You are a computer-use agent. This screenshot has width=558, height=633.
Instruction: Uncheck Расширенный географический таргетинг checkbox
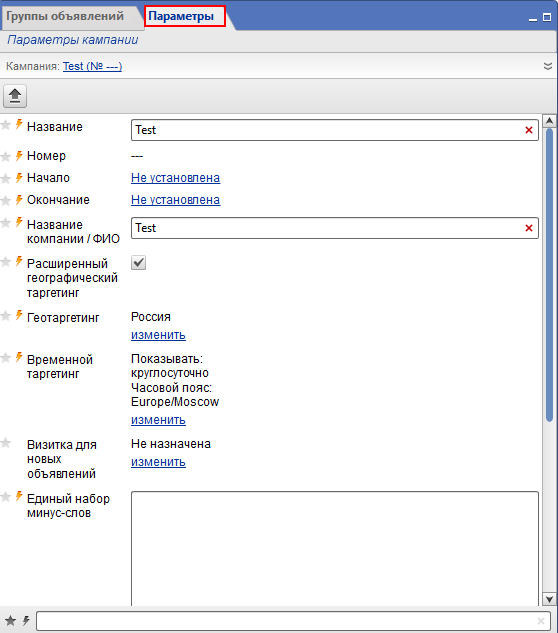[x=138, y=263]
